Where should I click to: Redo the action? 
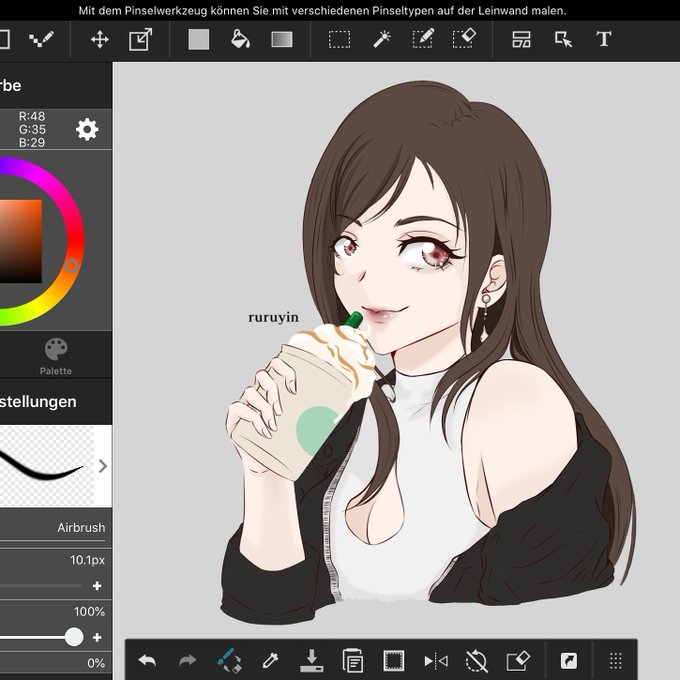point(187,661)
